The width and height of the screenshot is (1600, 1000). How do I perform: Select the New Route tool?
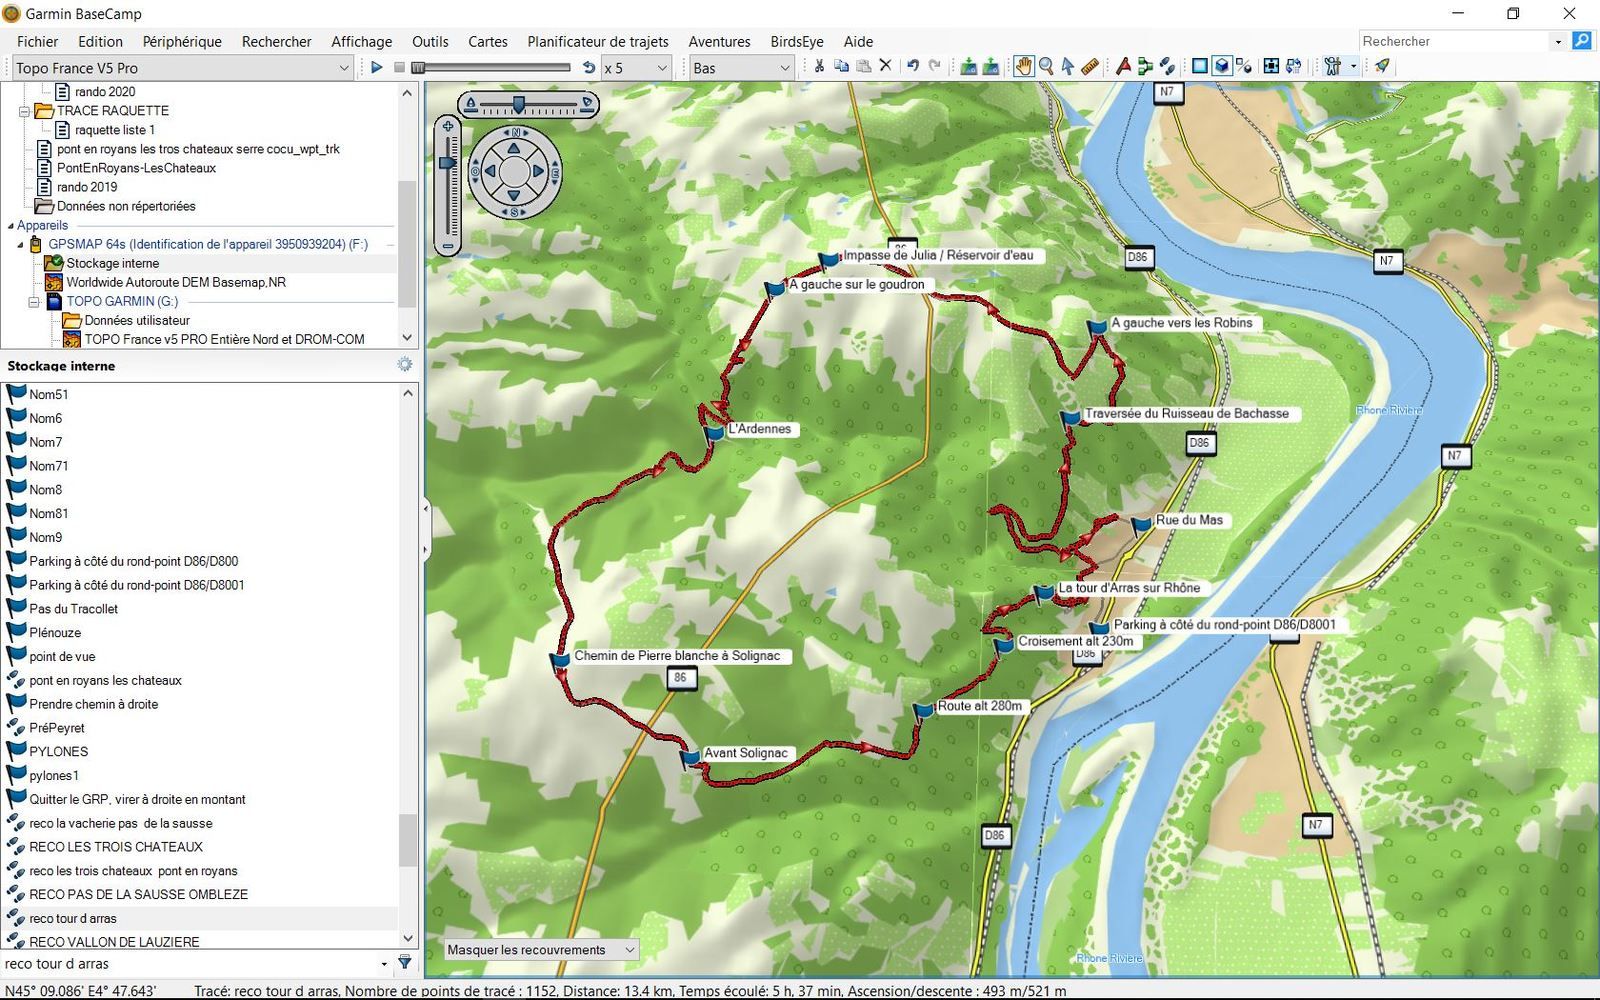click(x=1145, y=67)
